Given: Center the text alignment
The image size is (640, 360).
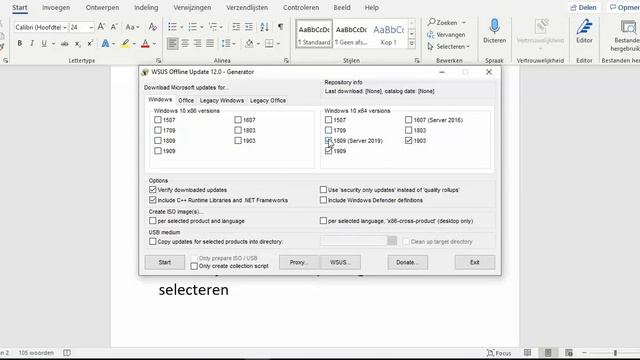Looking at the screenshot, I should click(x=185, y=43).
